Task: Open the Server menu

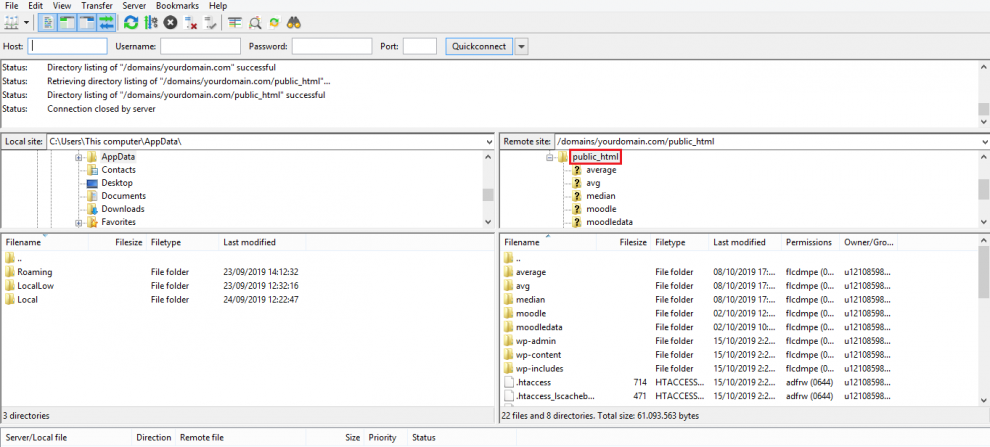Action: (x=134, y=6)
